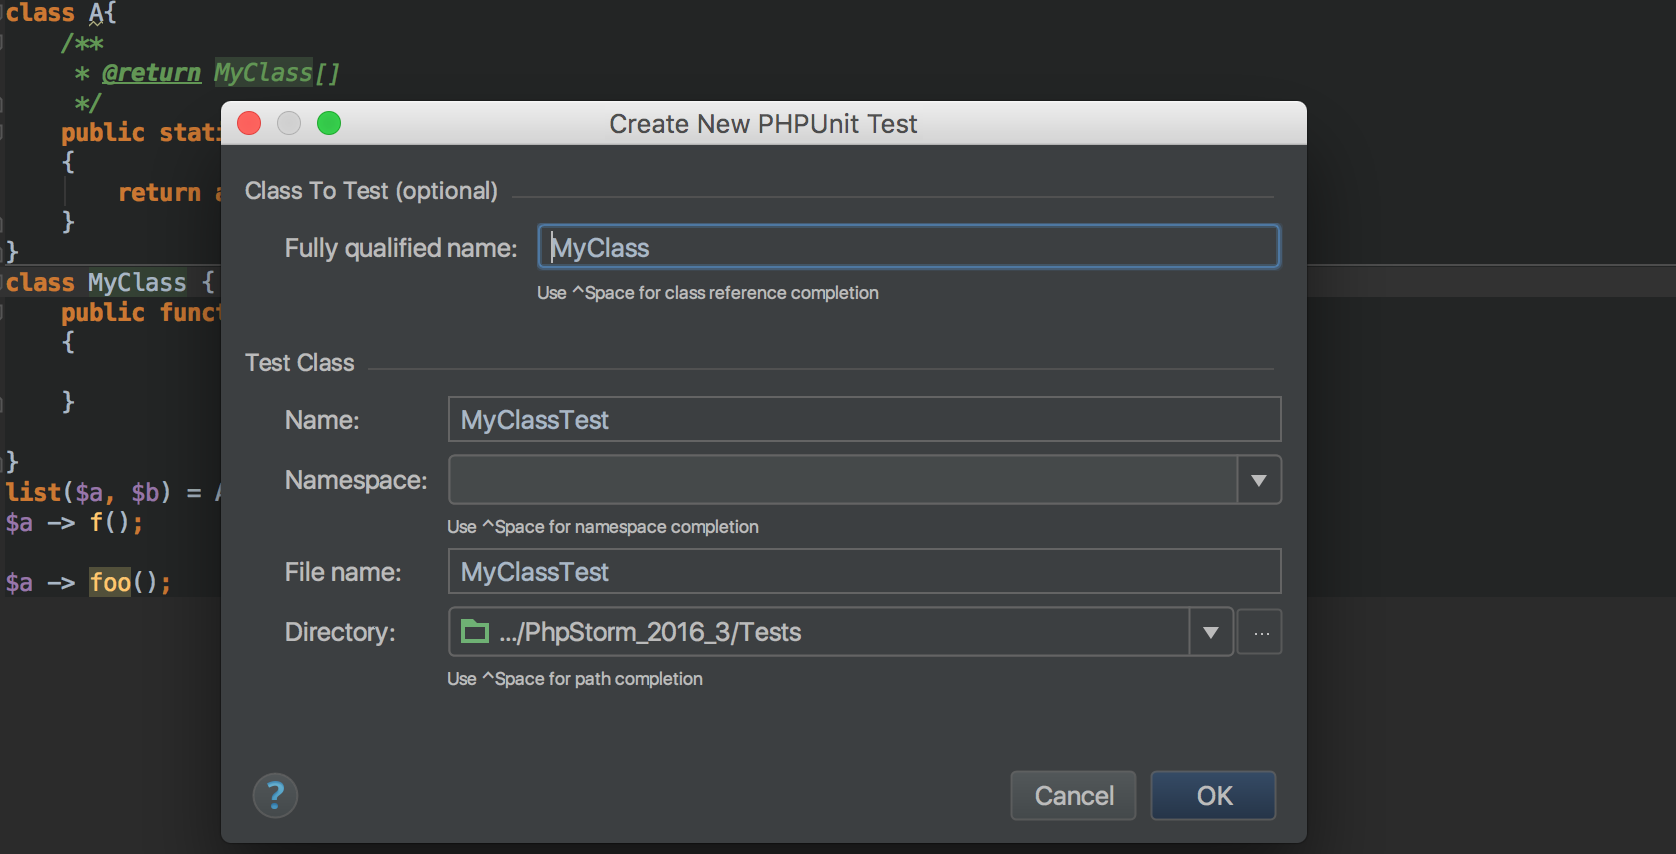Screen dimensions: 1676x854
Task: Browse for directory with the ellipsis button
Action: coord(1260,632)
